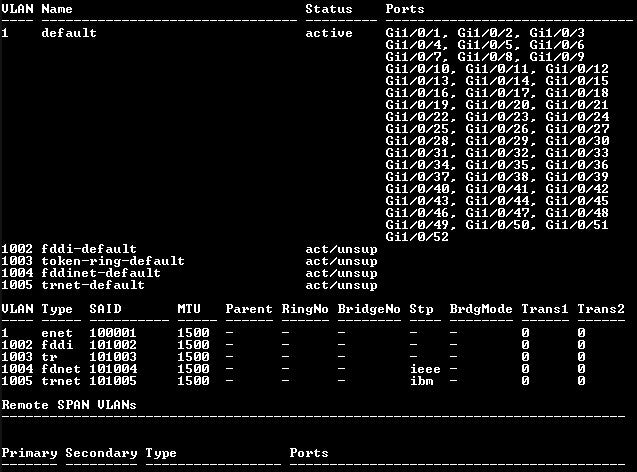Select port Gi1/0/1 in the ports list
This screenshot has width=637, height=472.
[x=412, y=33]
